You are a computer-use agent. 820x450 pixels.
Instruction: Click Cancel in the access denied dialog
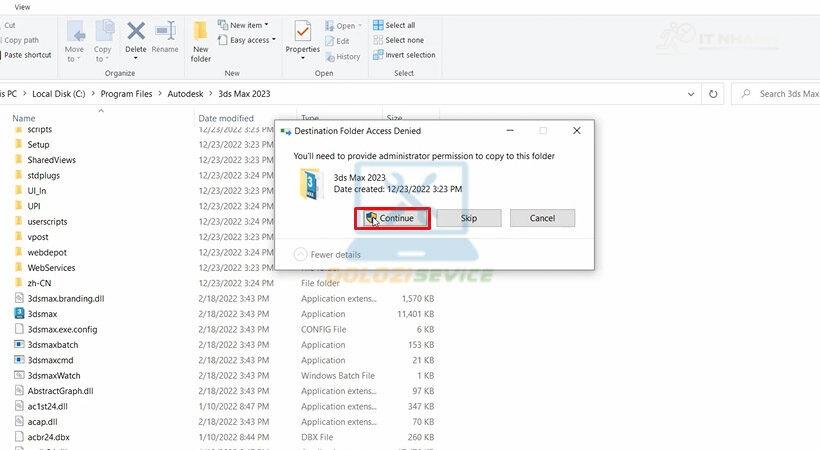tap(542, 218)
